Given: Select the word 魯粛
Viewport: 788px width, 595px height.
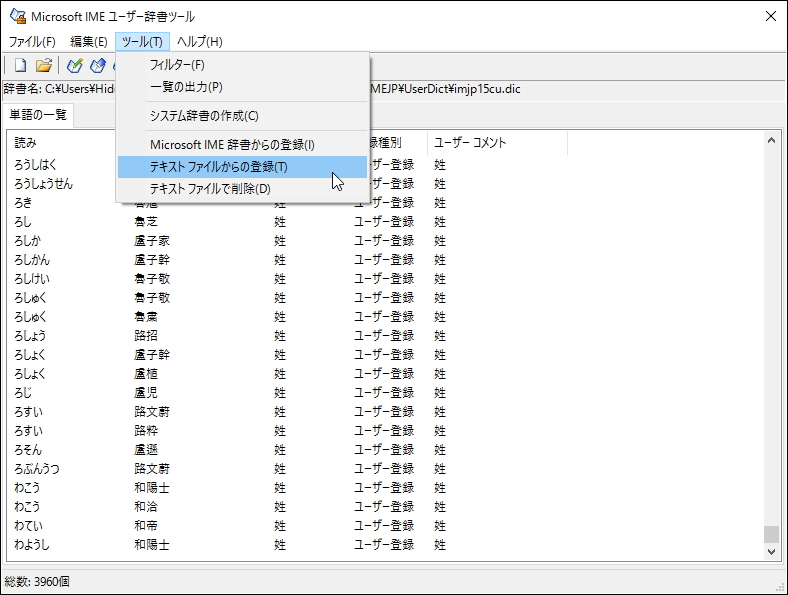Looking at the screenshot, I should [x=146, y=317].
